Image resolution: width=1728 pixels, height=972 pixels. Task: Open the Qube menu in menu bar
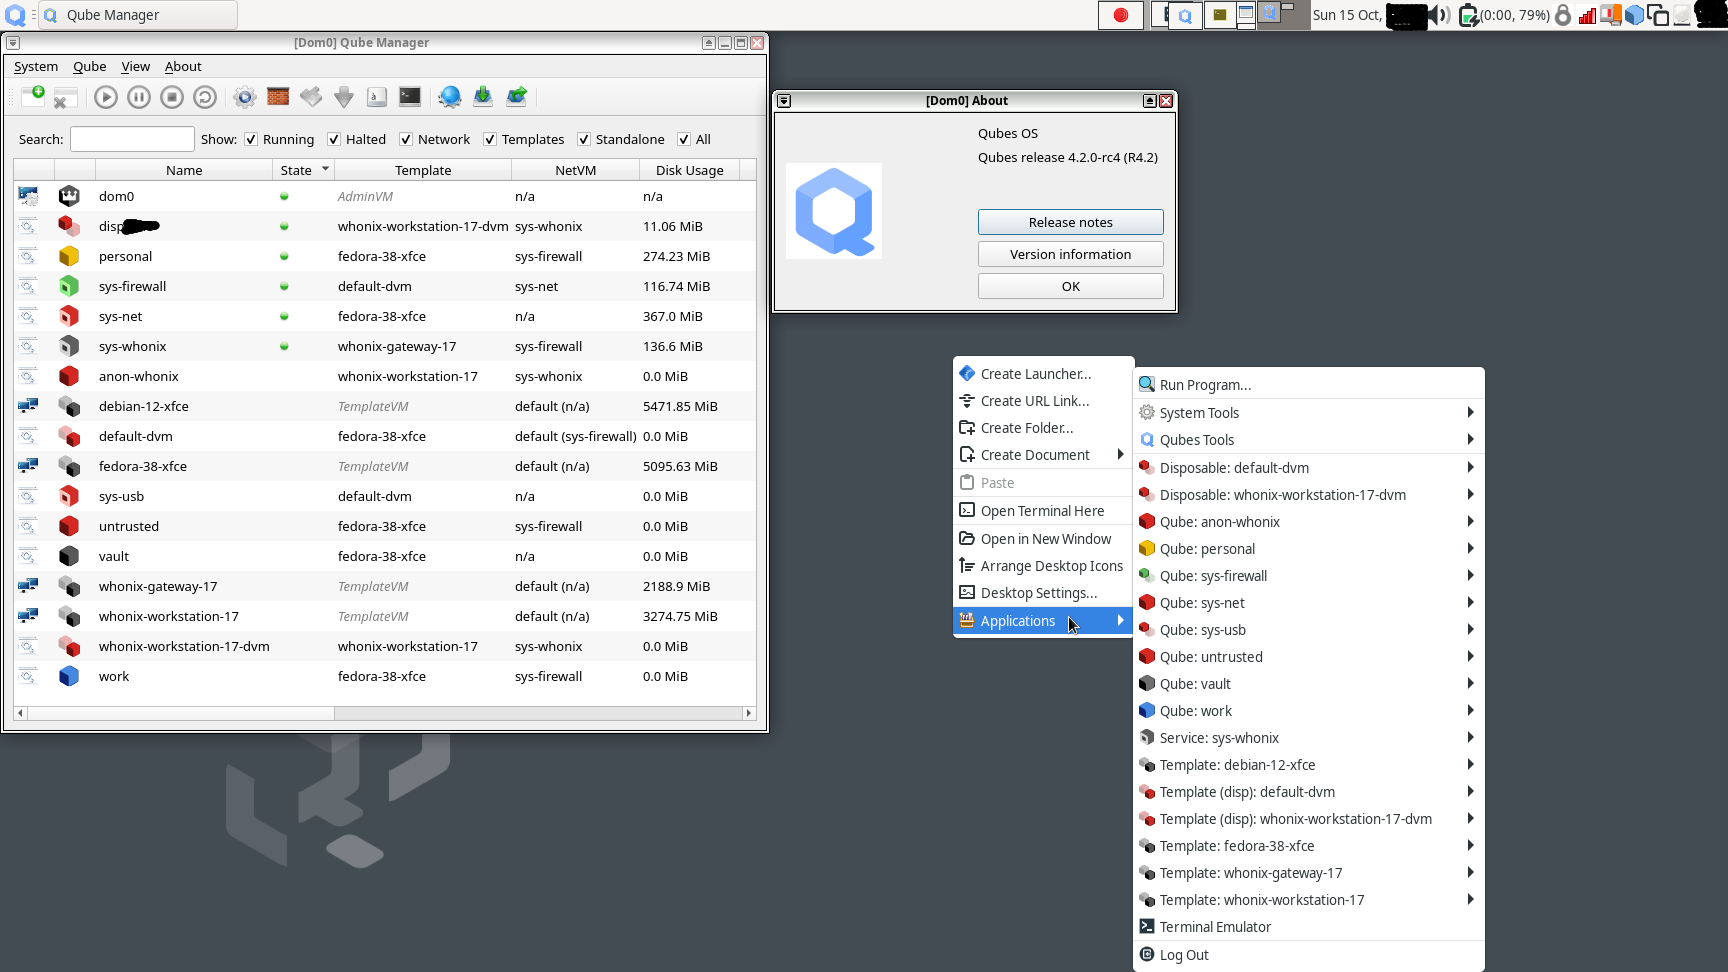pos(89,66)
